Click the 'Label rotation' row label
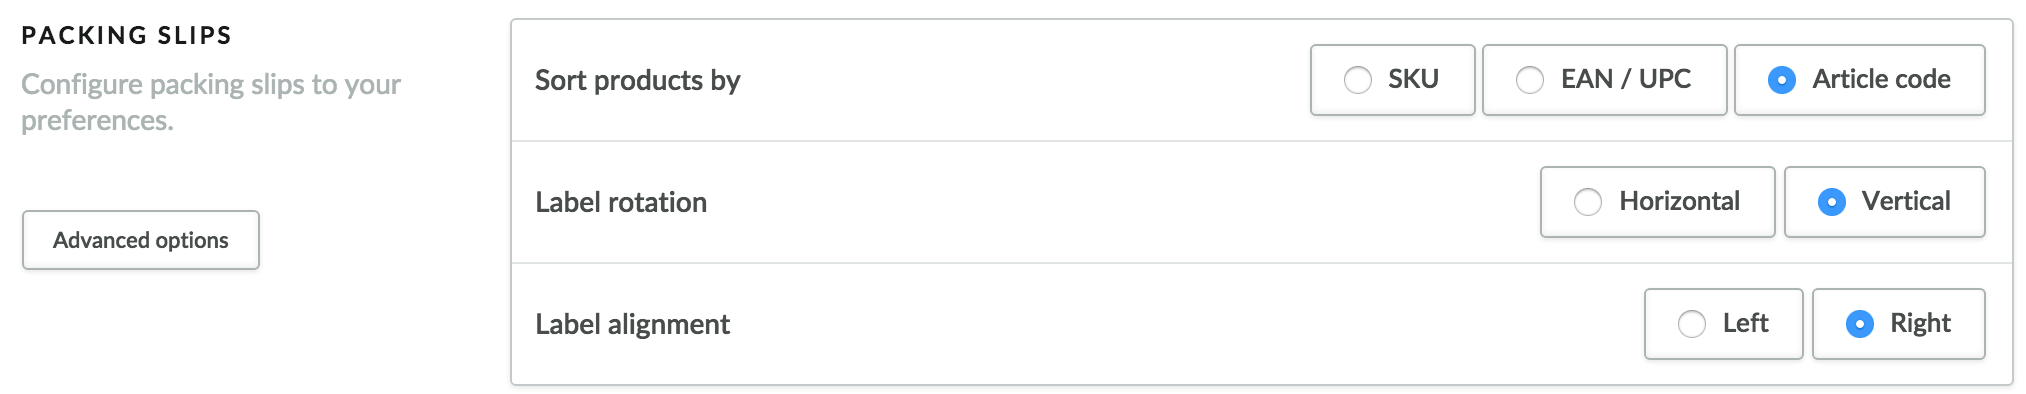The image size is (2026, 394). tap(621, 202)
